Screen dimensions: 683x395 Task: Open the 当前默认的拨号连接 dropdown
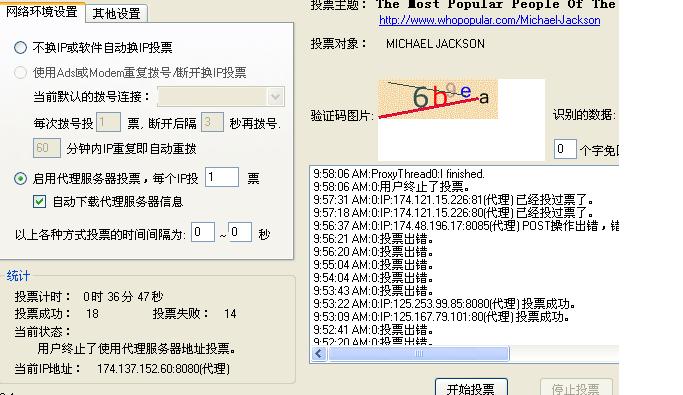[x=275, y=97]
